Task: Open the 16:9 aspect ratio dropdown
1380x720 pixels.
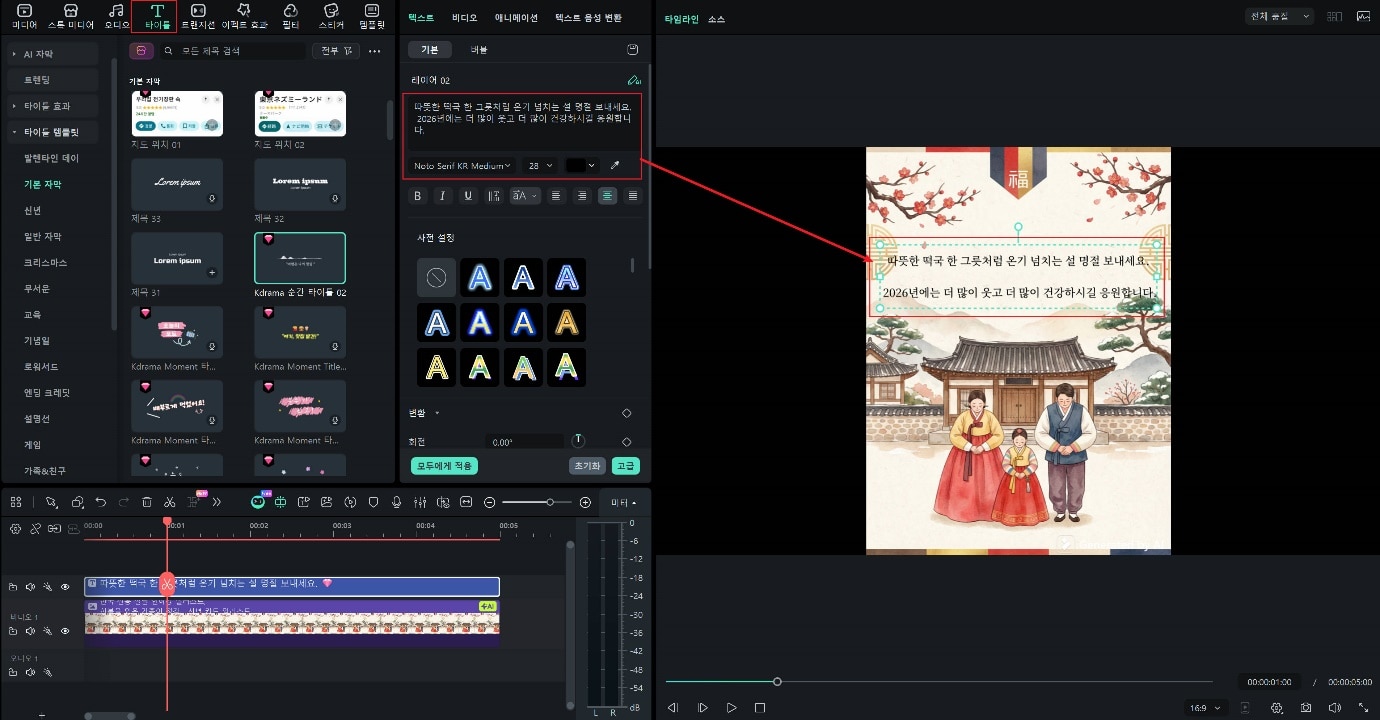Action: point(1206,708)
